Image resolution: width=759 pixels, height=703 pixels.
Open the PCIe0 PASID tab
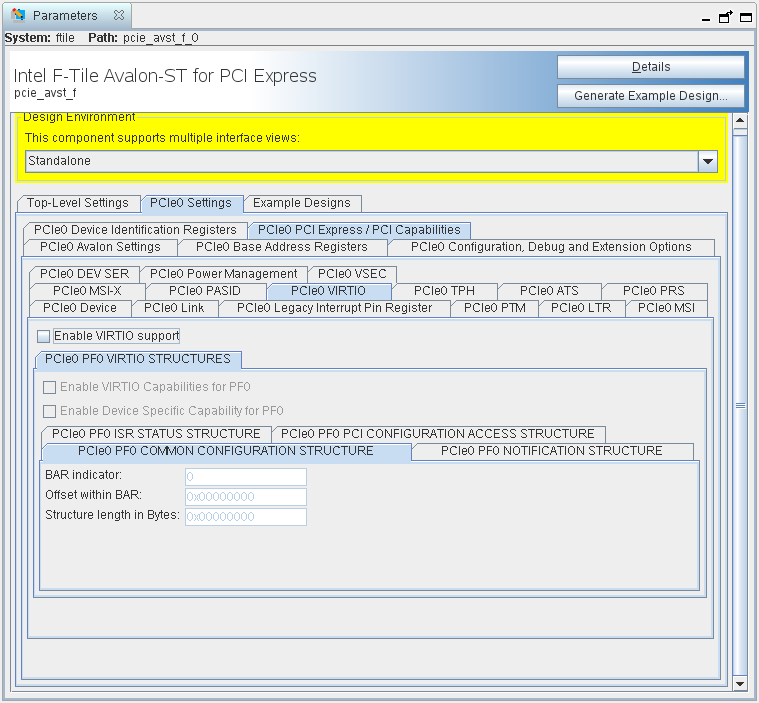pyautogui.click(x=205, y=291)
